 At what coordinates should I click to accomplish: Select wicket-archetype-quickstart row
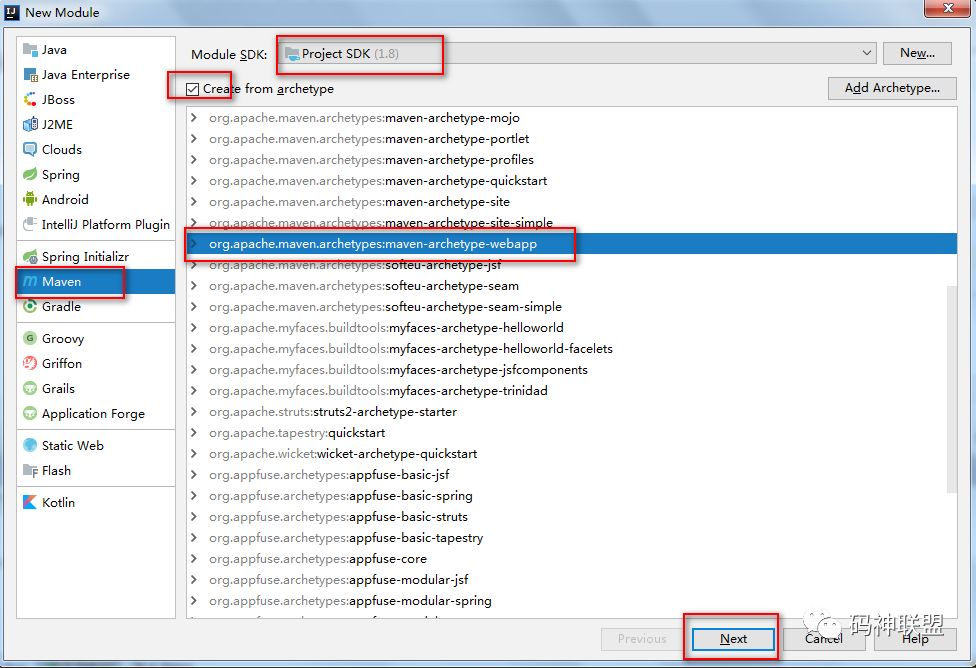(x=571, y=453)
